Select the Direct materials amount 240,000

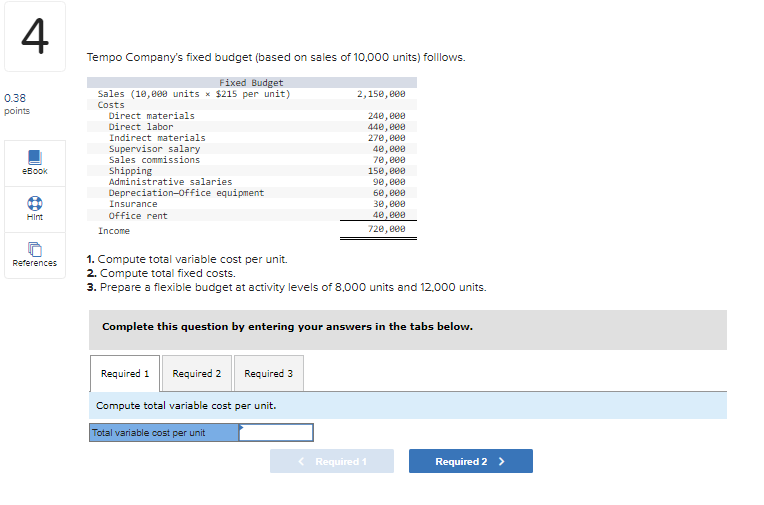[x=386, y=116]
